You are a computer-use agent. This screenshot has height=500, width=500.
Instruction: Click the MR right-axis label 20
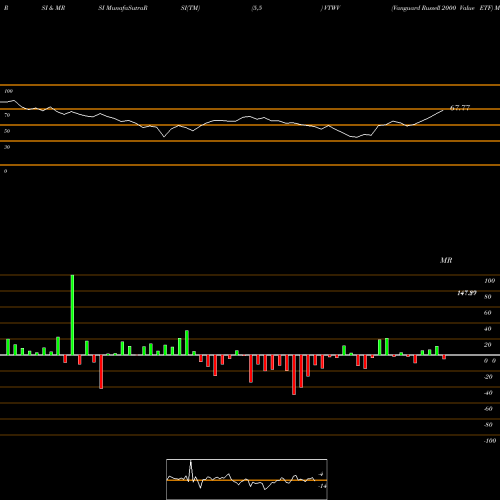[x=488, y=345]
